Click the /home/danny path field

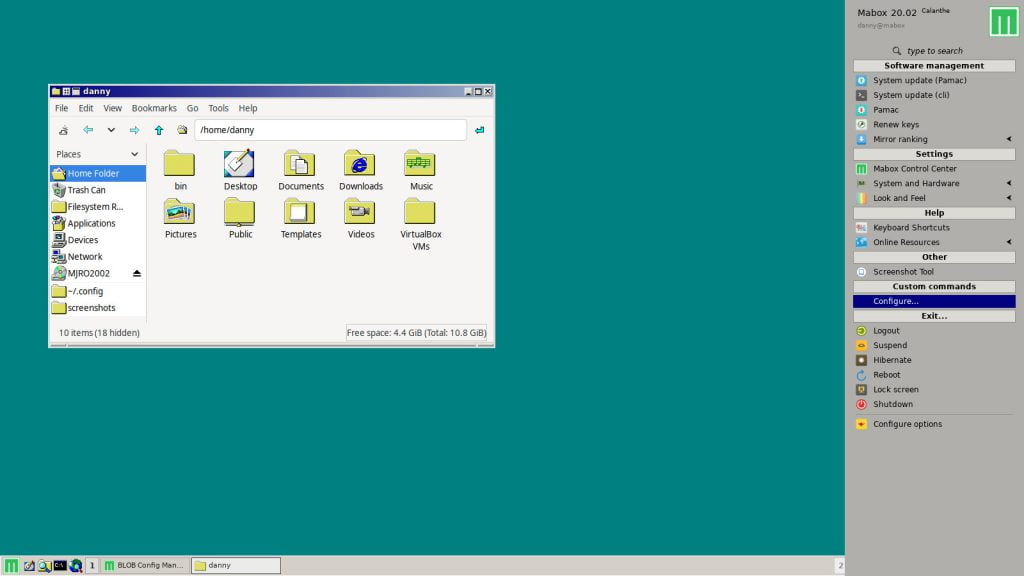[330, 130]
